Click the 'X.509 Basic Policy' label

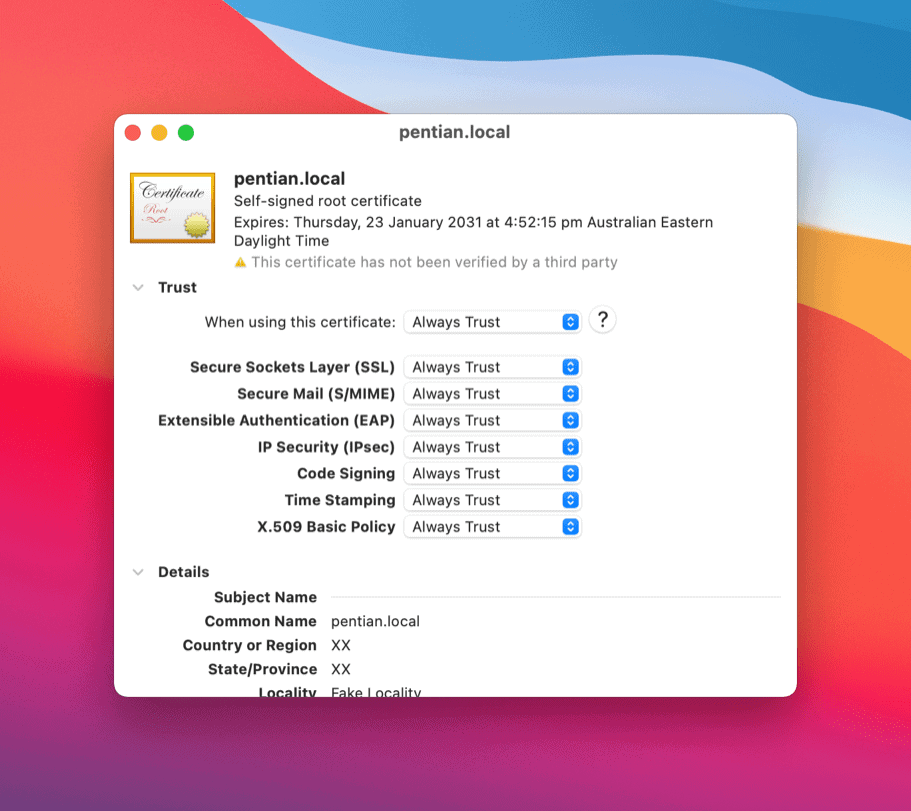(x=326, y=527)
